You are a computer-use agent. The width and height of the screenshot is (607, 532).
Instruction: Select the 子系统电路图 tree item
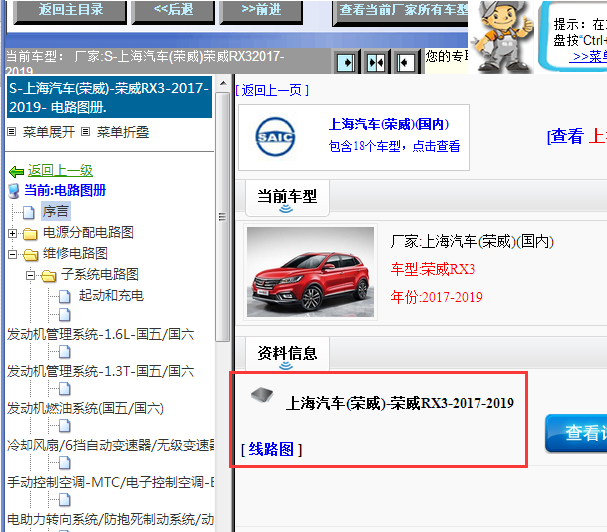(100, 274)
